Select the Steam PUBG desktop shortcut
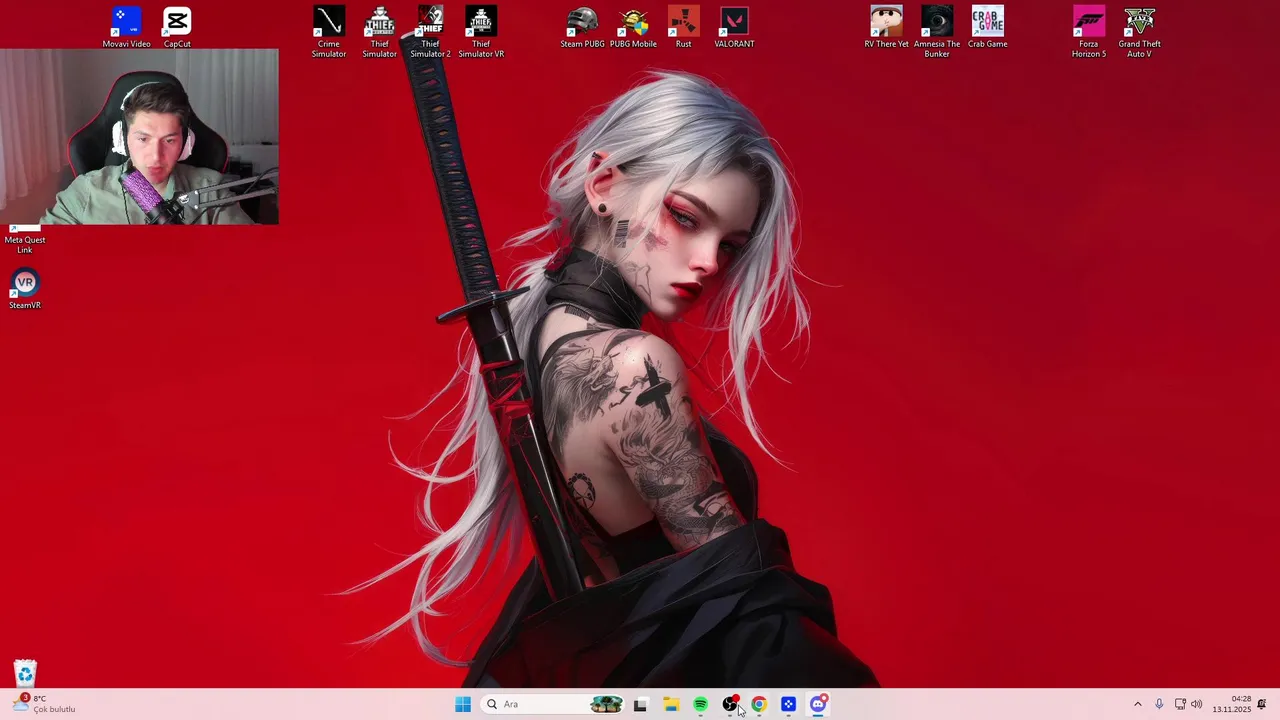The height and width of the screenshot is (720, 1280). (582, 27)
